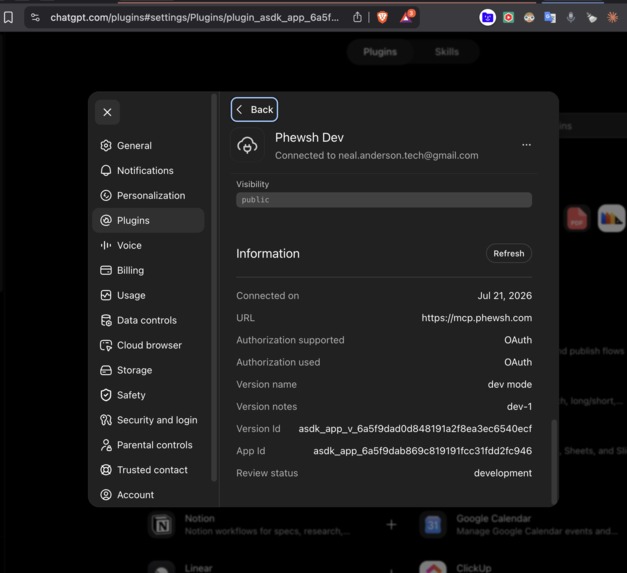This screenshot has height=573, width=627.
Task: Open the Brave Shields lion icon
Action: (382, 17)
